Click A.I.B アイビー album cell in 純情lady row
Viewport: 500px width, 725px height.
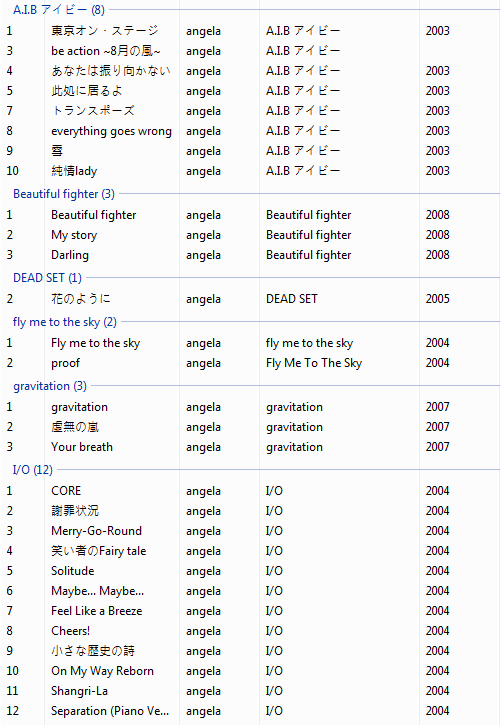303,171
